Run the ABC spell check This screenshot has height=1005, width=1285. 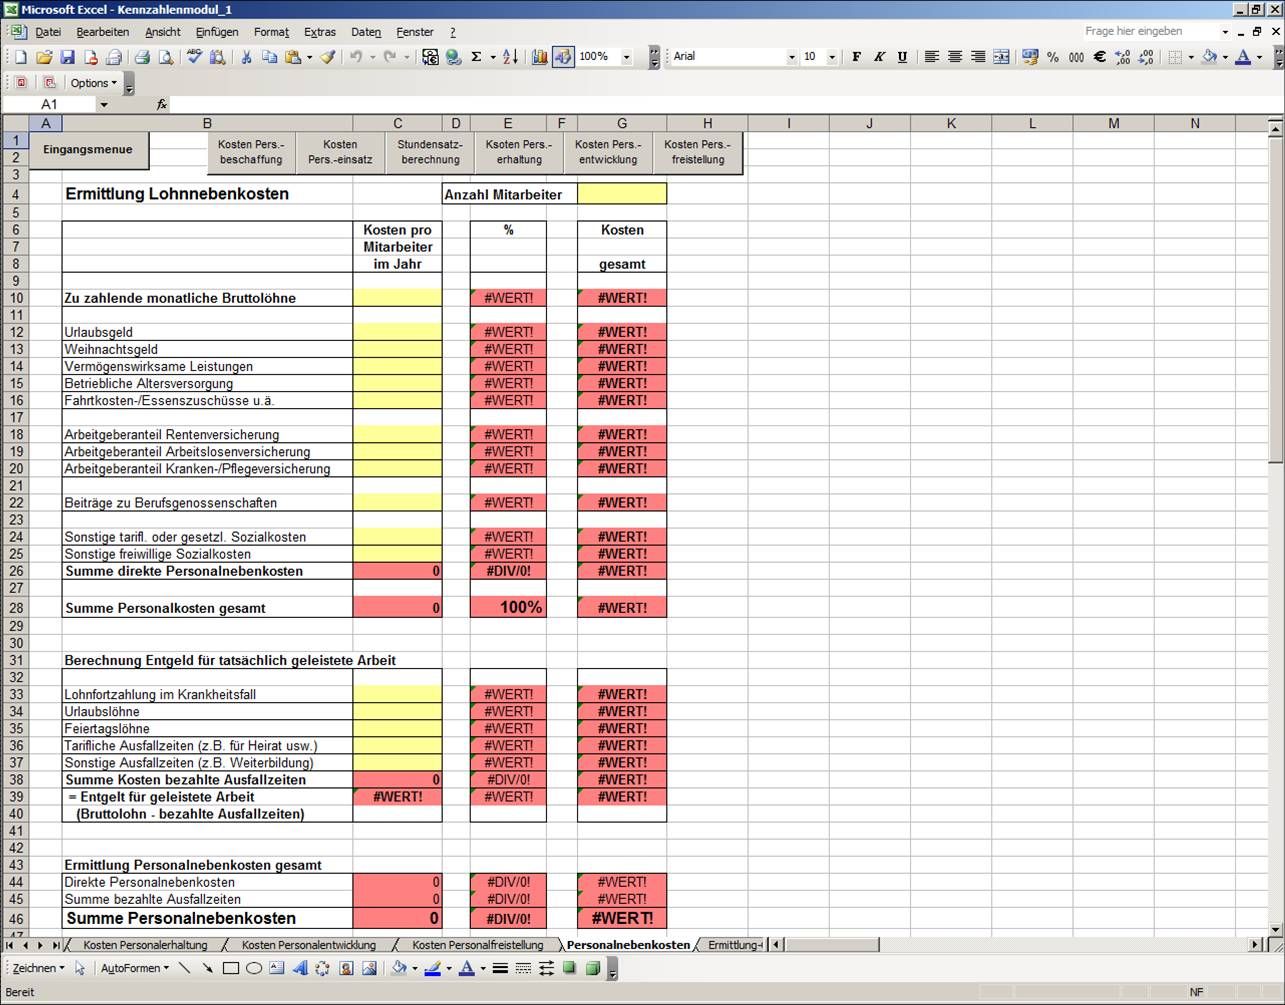pos(194,57)
